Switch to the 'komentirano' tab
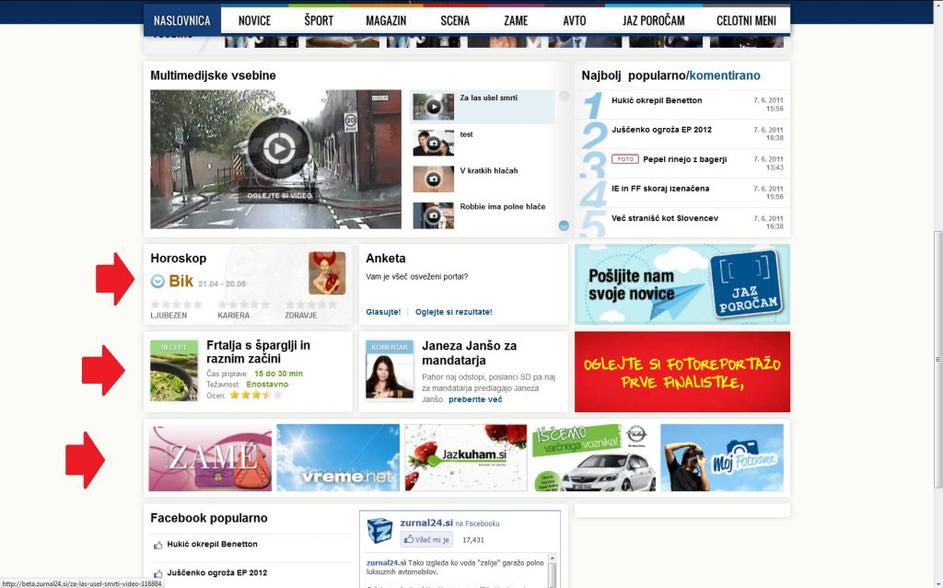 pyautogui.click(x=724, y=76)
